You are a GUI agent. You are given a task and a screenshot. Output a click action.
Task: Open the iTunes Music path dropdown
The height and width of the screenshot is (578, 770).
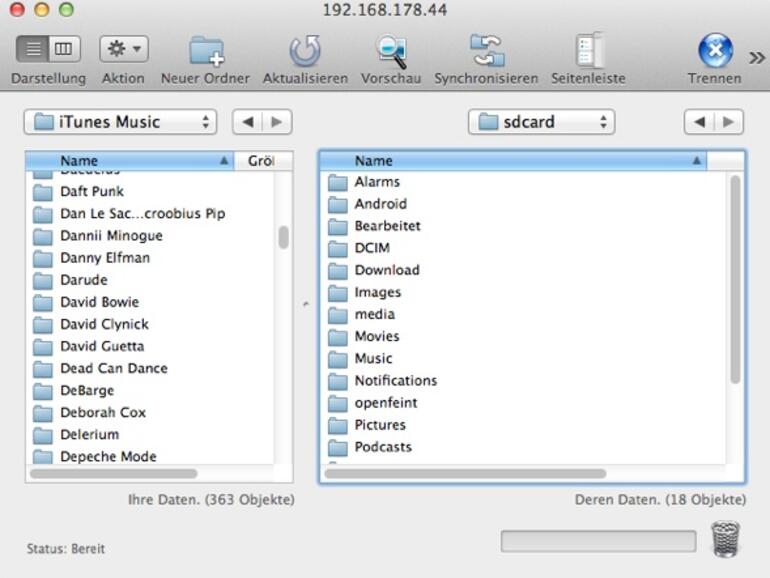click(120, 122)
